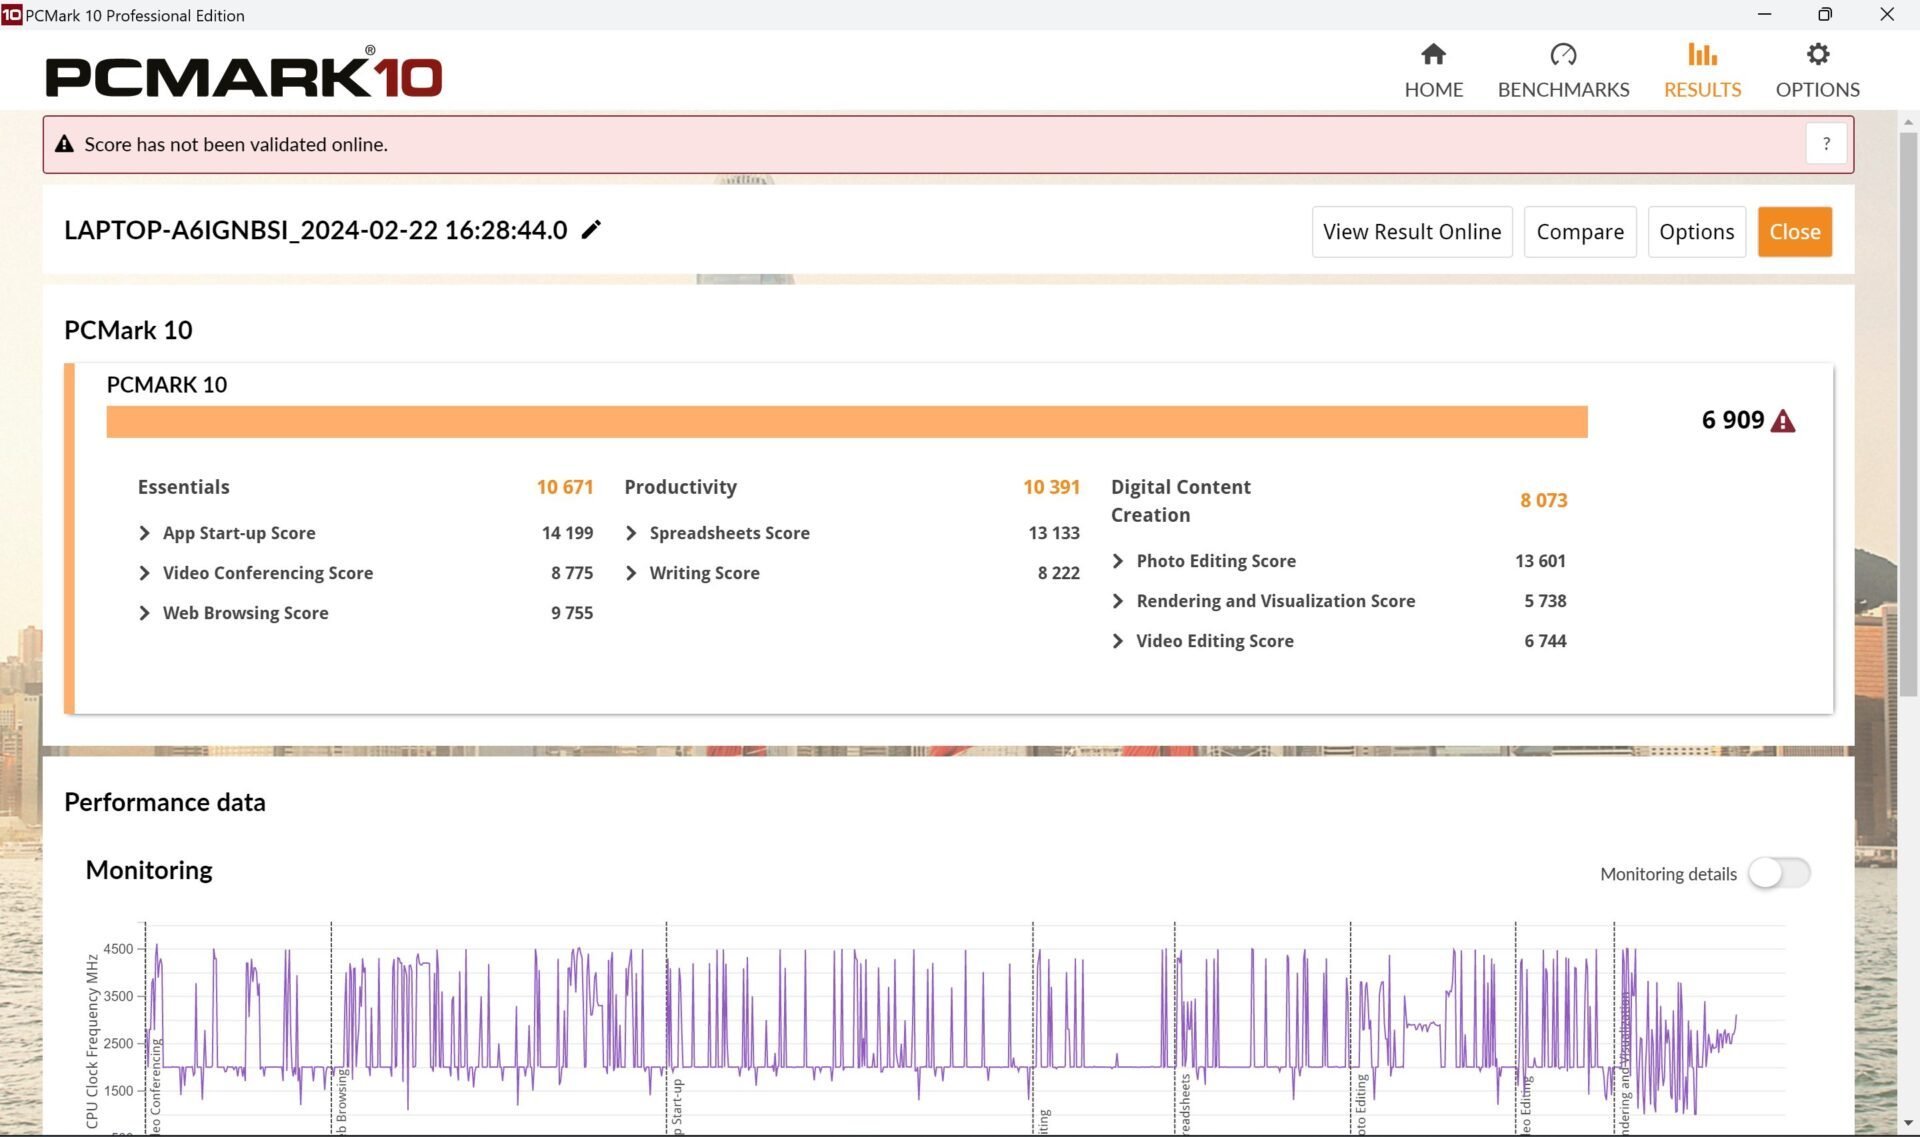Viewport: 1920px width, 1137px height.
Task: Go to the HOME tab
Action: [1433, 71]
